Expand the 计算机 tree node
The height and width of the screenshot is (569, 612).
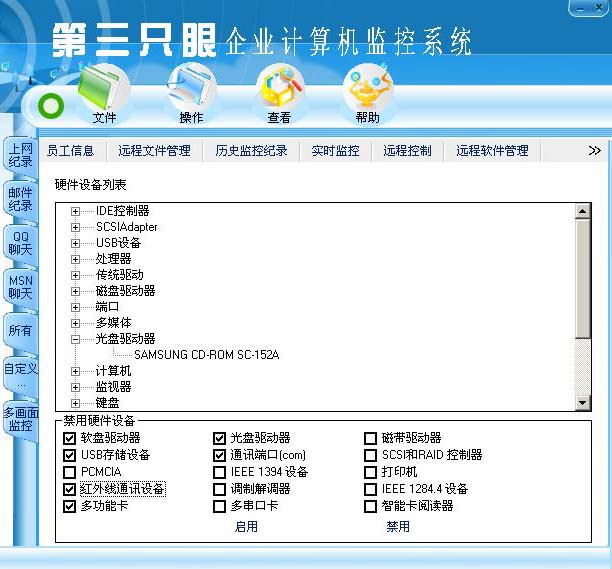click(x=75, y=372)
